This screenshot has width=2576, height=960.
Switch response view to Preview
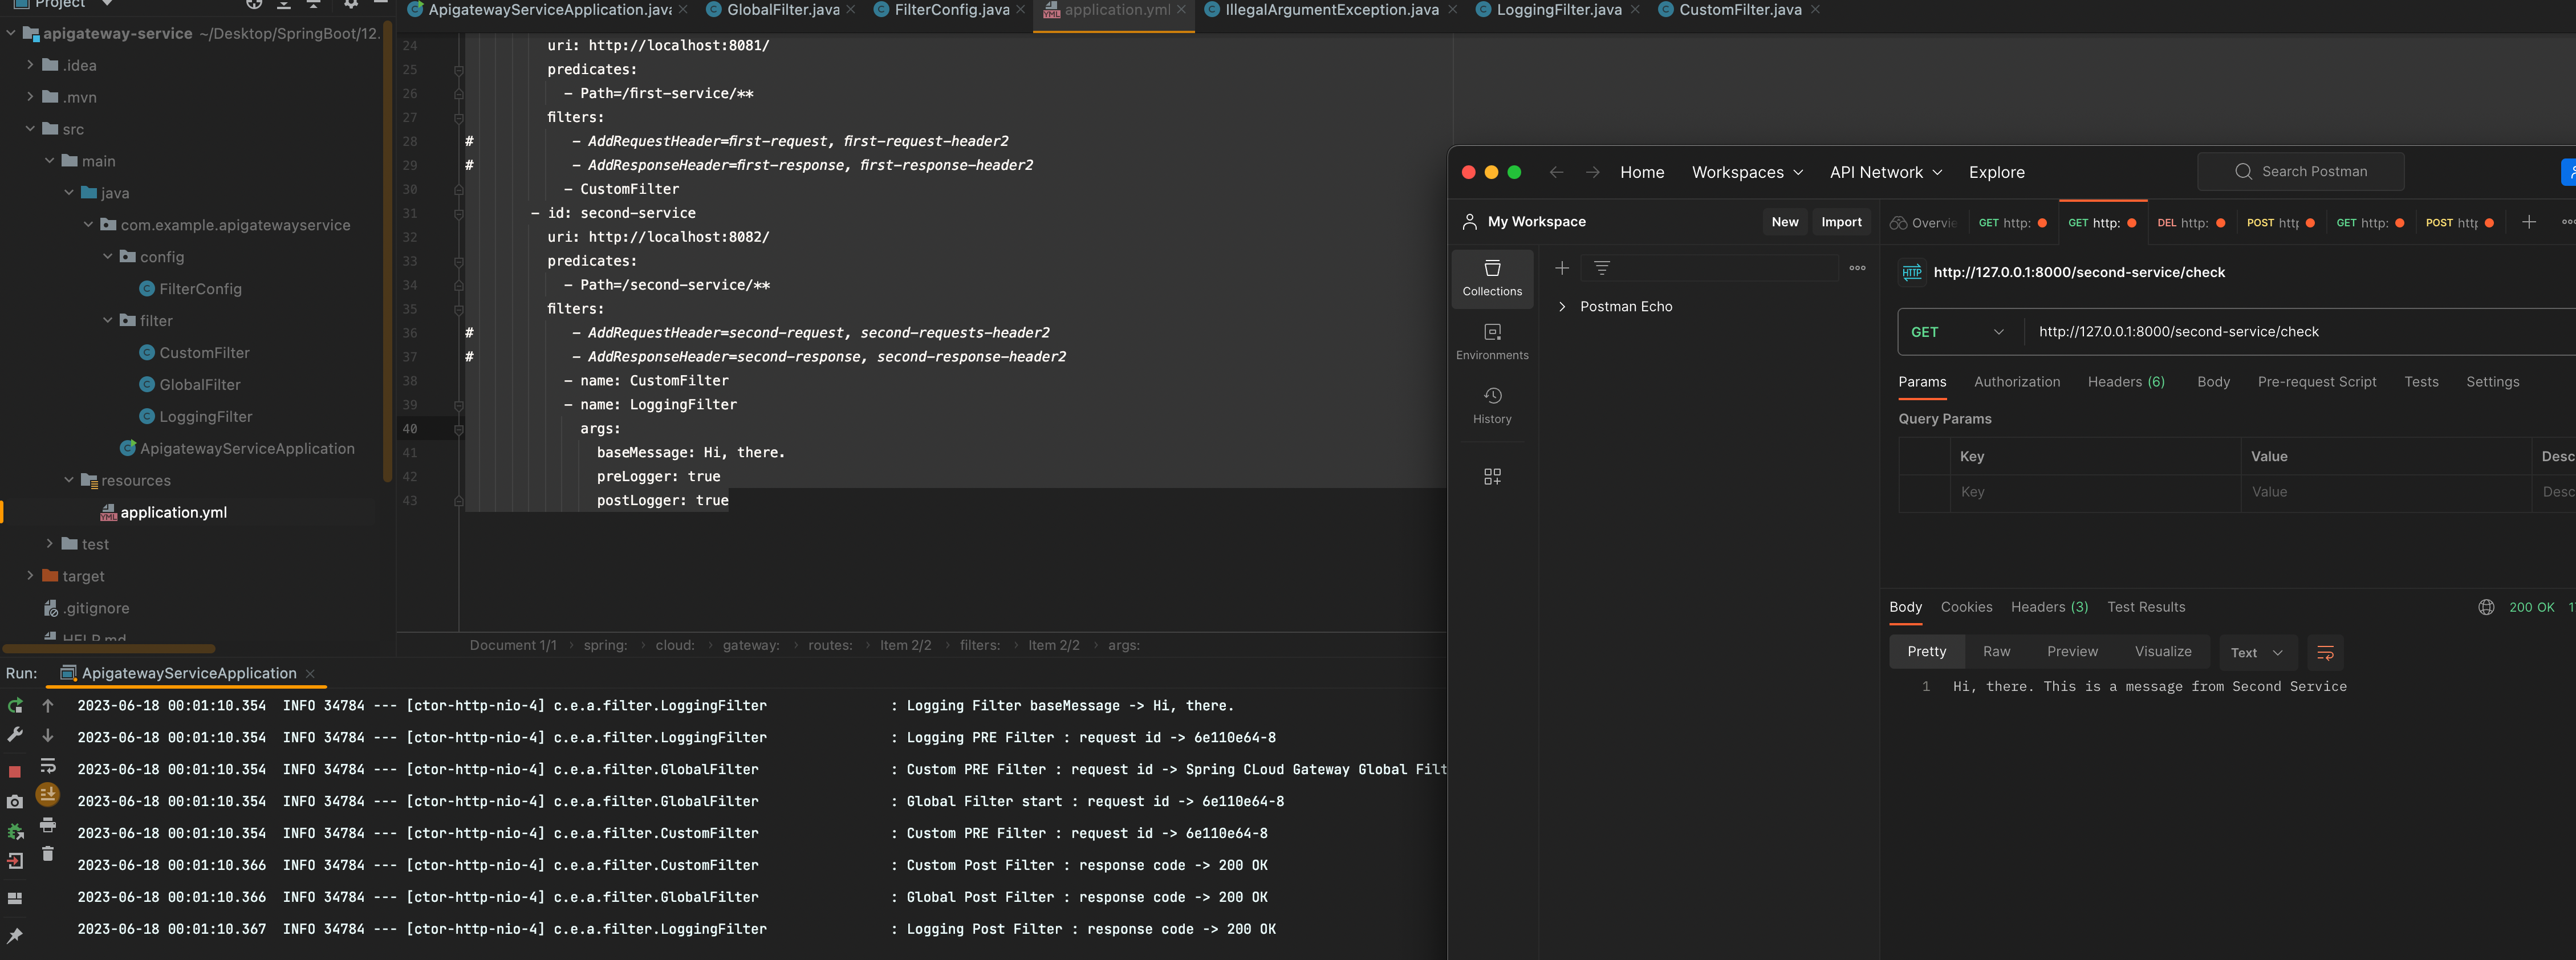(x=2072, y=652)
